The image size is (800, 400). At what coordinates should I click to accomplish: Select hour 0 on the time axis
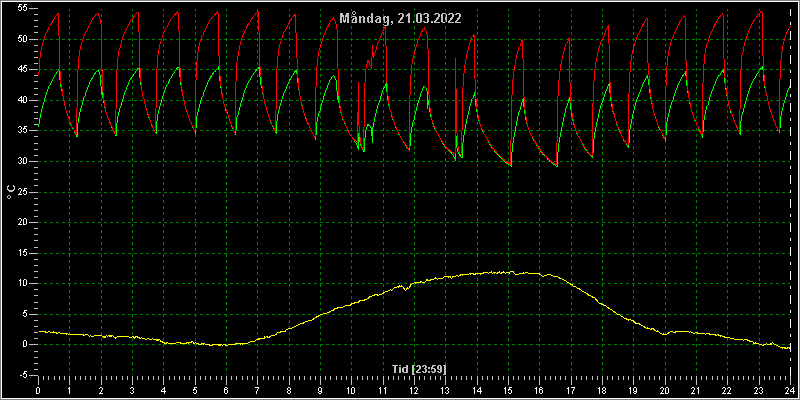38,389
